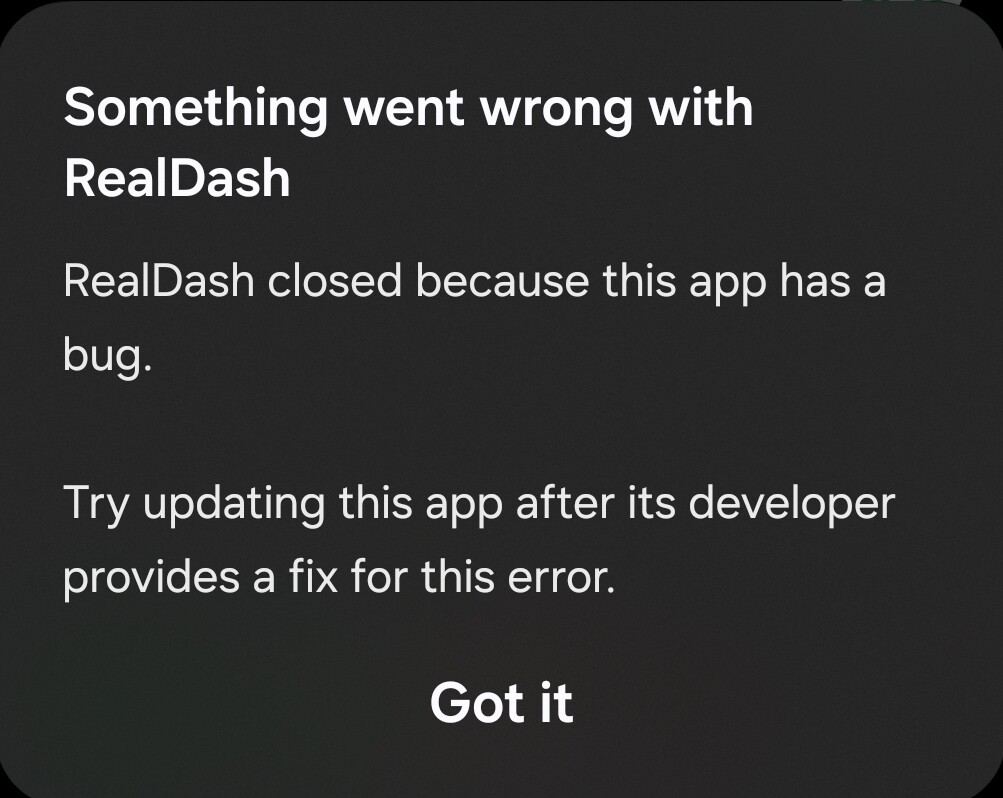
Task: Dismiss the crash dialog with Got it
Action: 502,703
